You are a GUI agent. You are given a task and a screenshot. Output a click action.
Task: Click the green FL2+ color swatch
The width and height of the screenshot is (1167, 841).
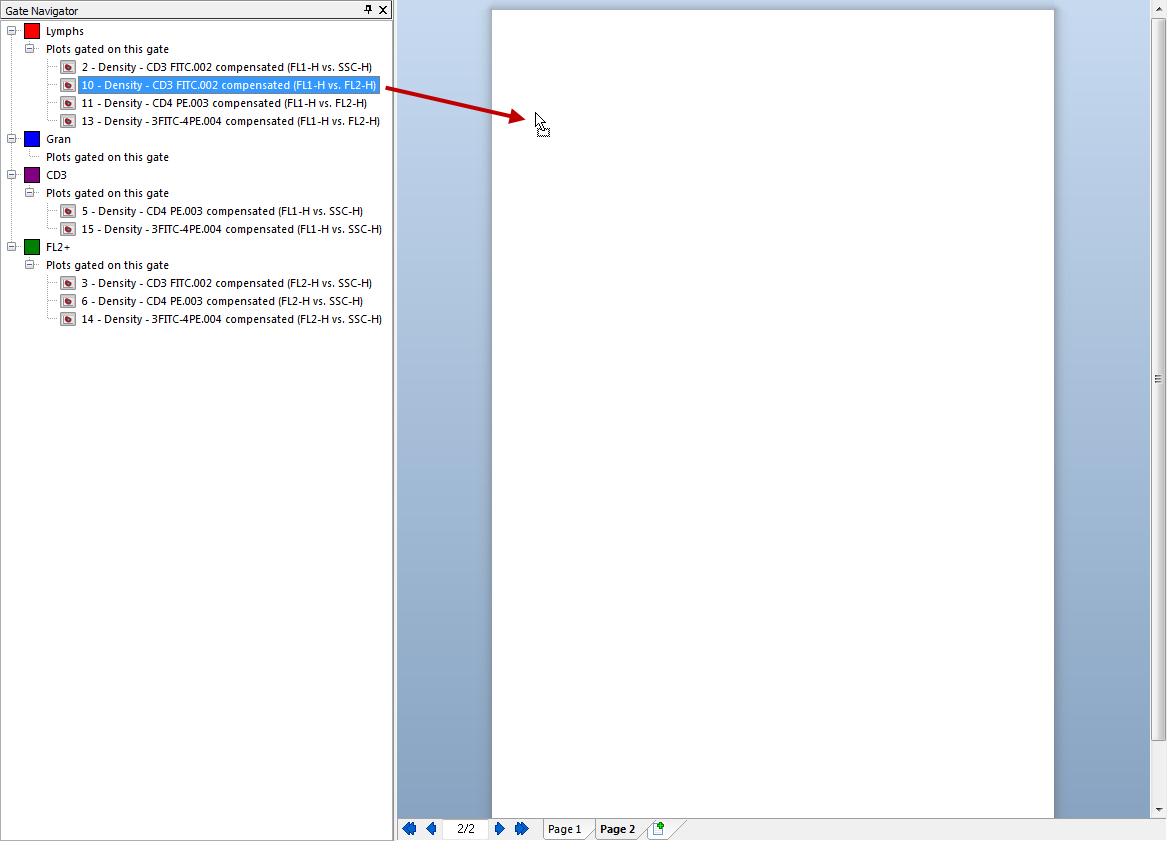tap(32, 247)
